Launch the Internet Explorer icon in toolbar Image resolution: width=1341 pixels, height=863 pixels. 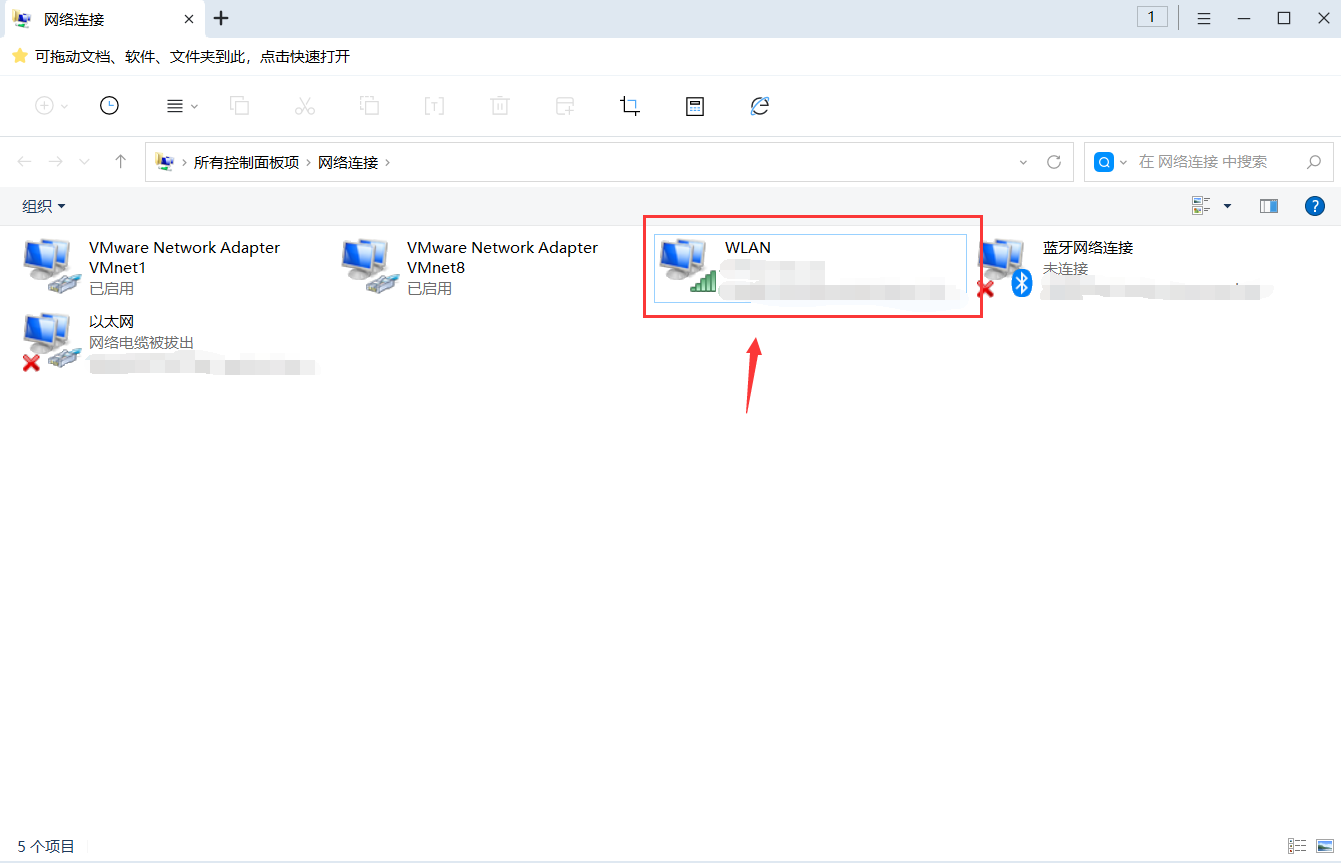click(x=760, y=106)
